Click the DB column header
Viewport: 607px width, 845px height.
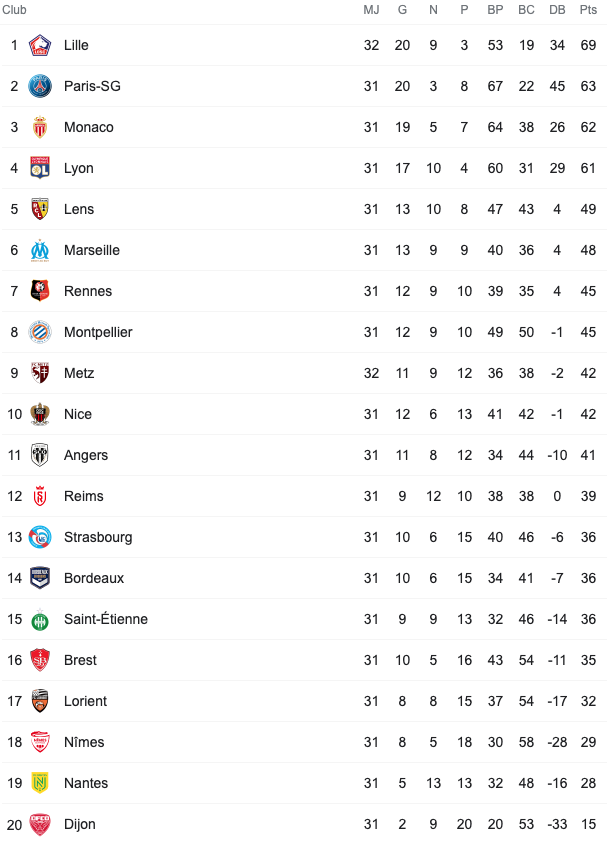click(x=557, y=10)
